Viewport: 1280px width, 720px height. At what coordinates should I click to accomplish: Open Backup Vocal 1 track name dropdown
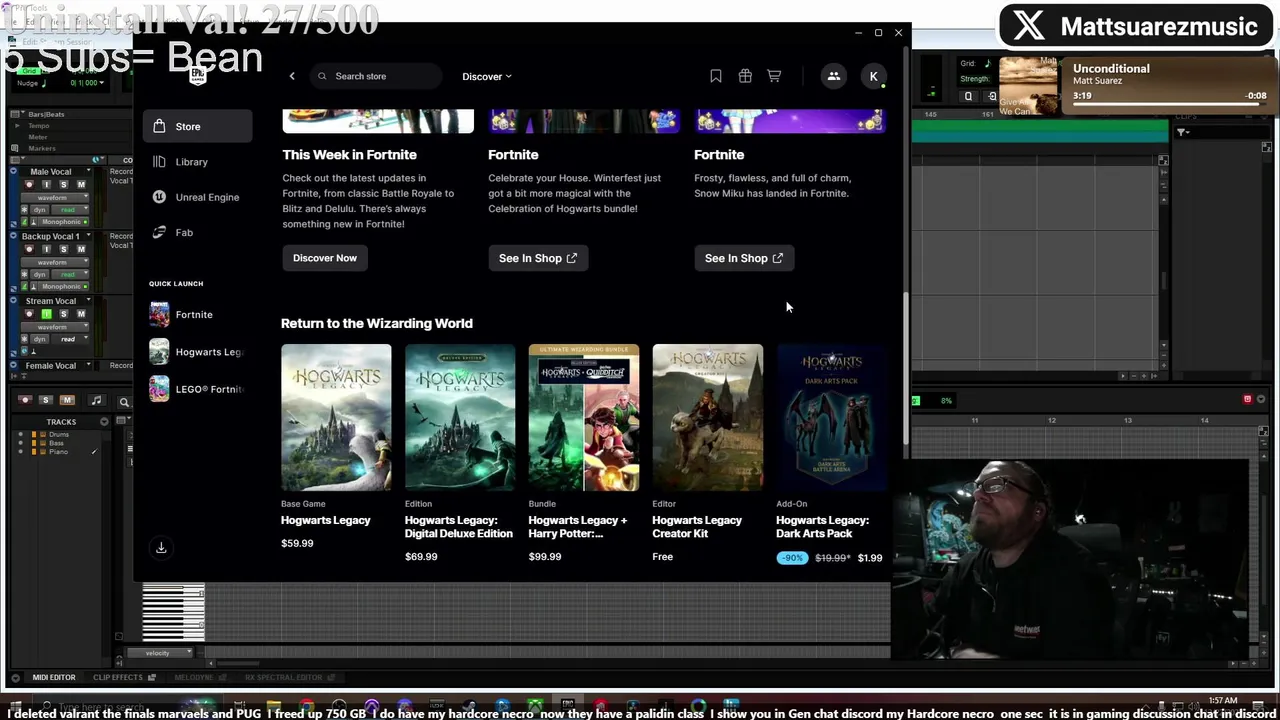pyautogui.click(x=89, y=235)
